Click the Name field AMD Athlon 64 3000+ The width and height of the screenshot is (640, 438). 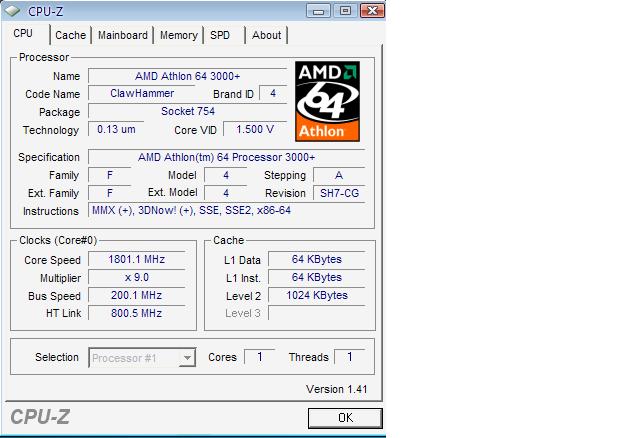point(188,76)
